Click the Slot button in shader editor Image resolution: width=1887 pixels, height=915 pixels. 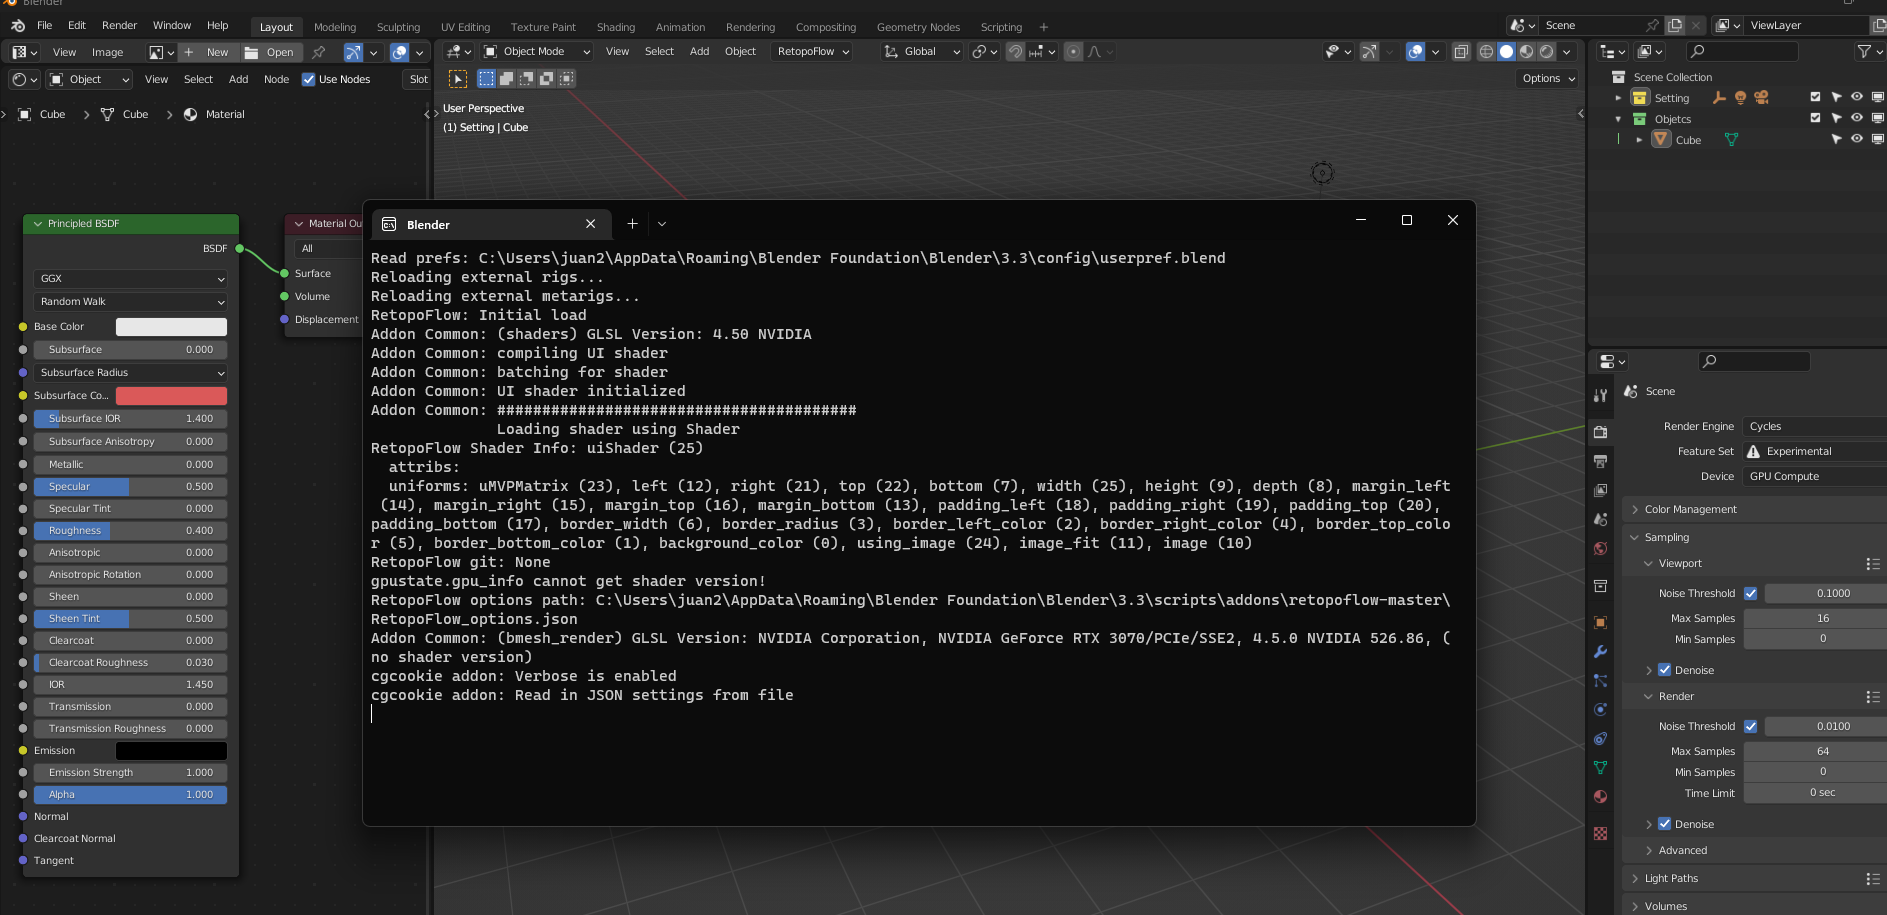(x=418, y=79)
